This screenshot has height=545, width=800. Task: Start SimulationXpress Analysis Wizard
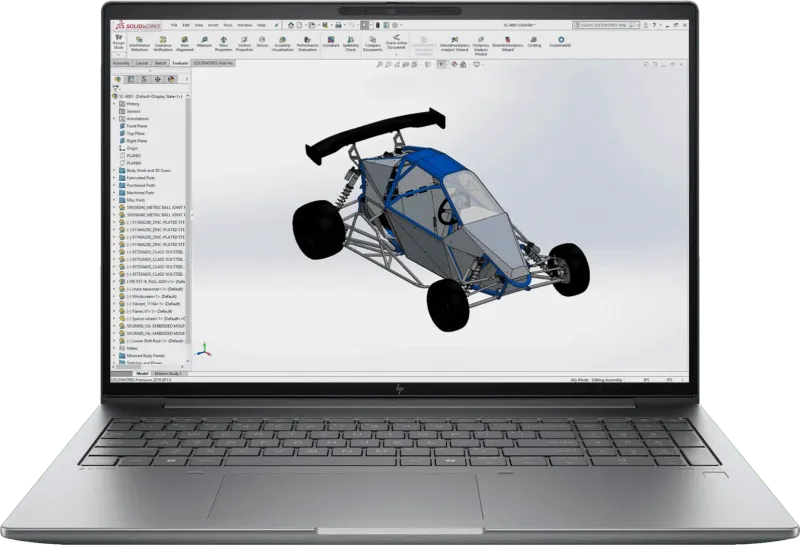[454, 44]
